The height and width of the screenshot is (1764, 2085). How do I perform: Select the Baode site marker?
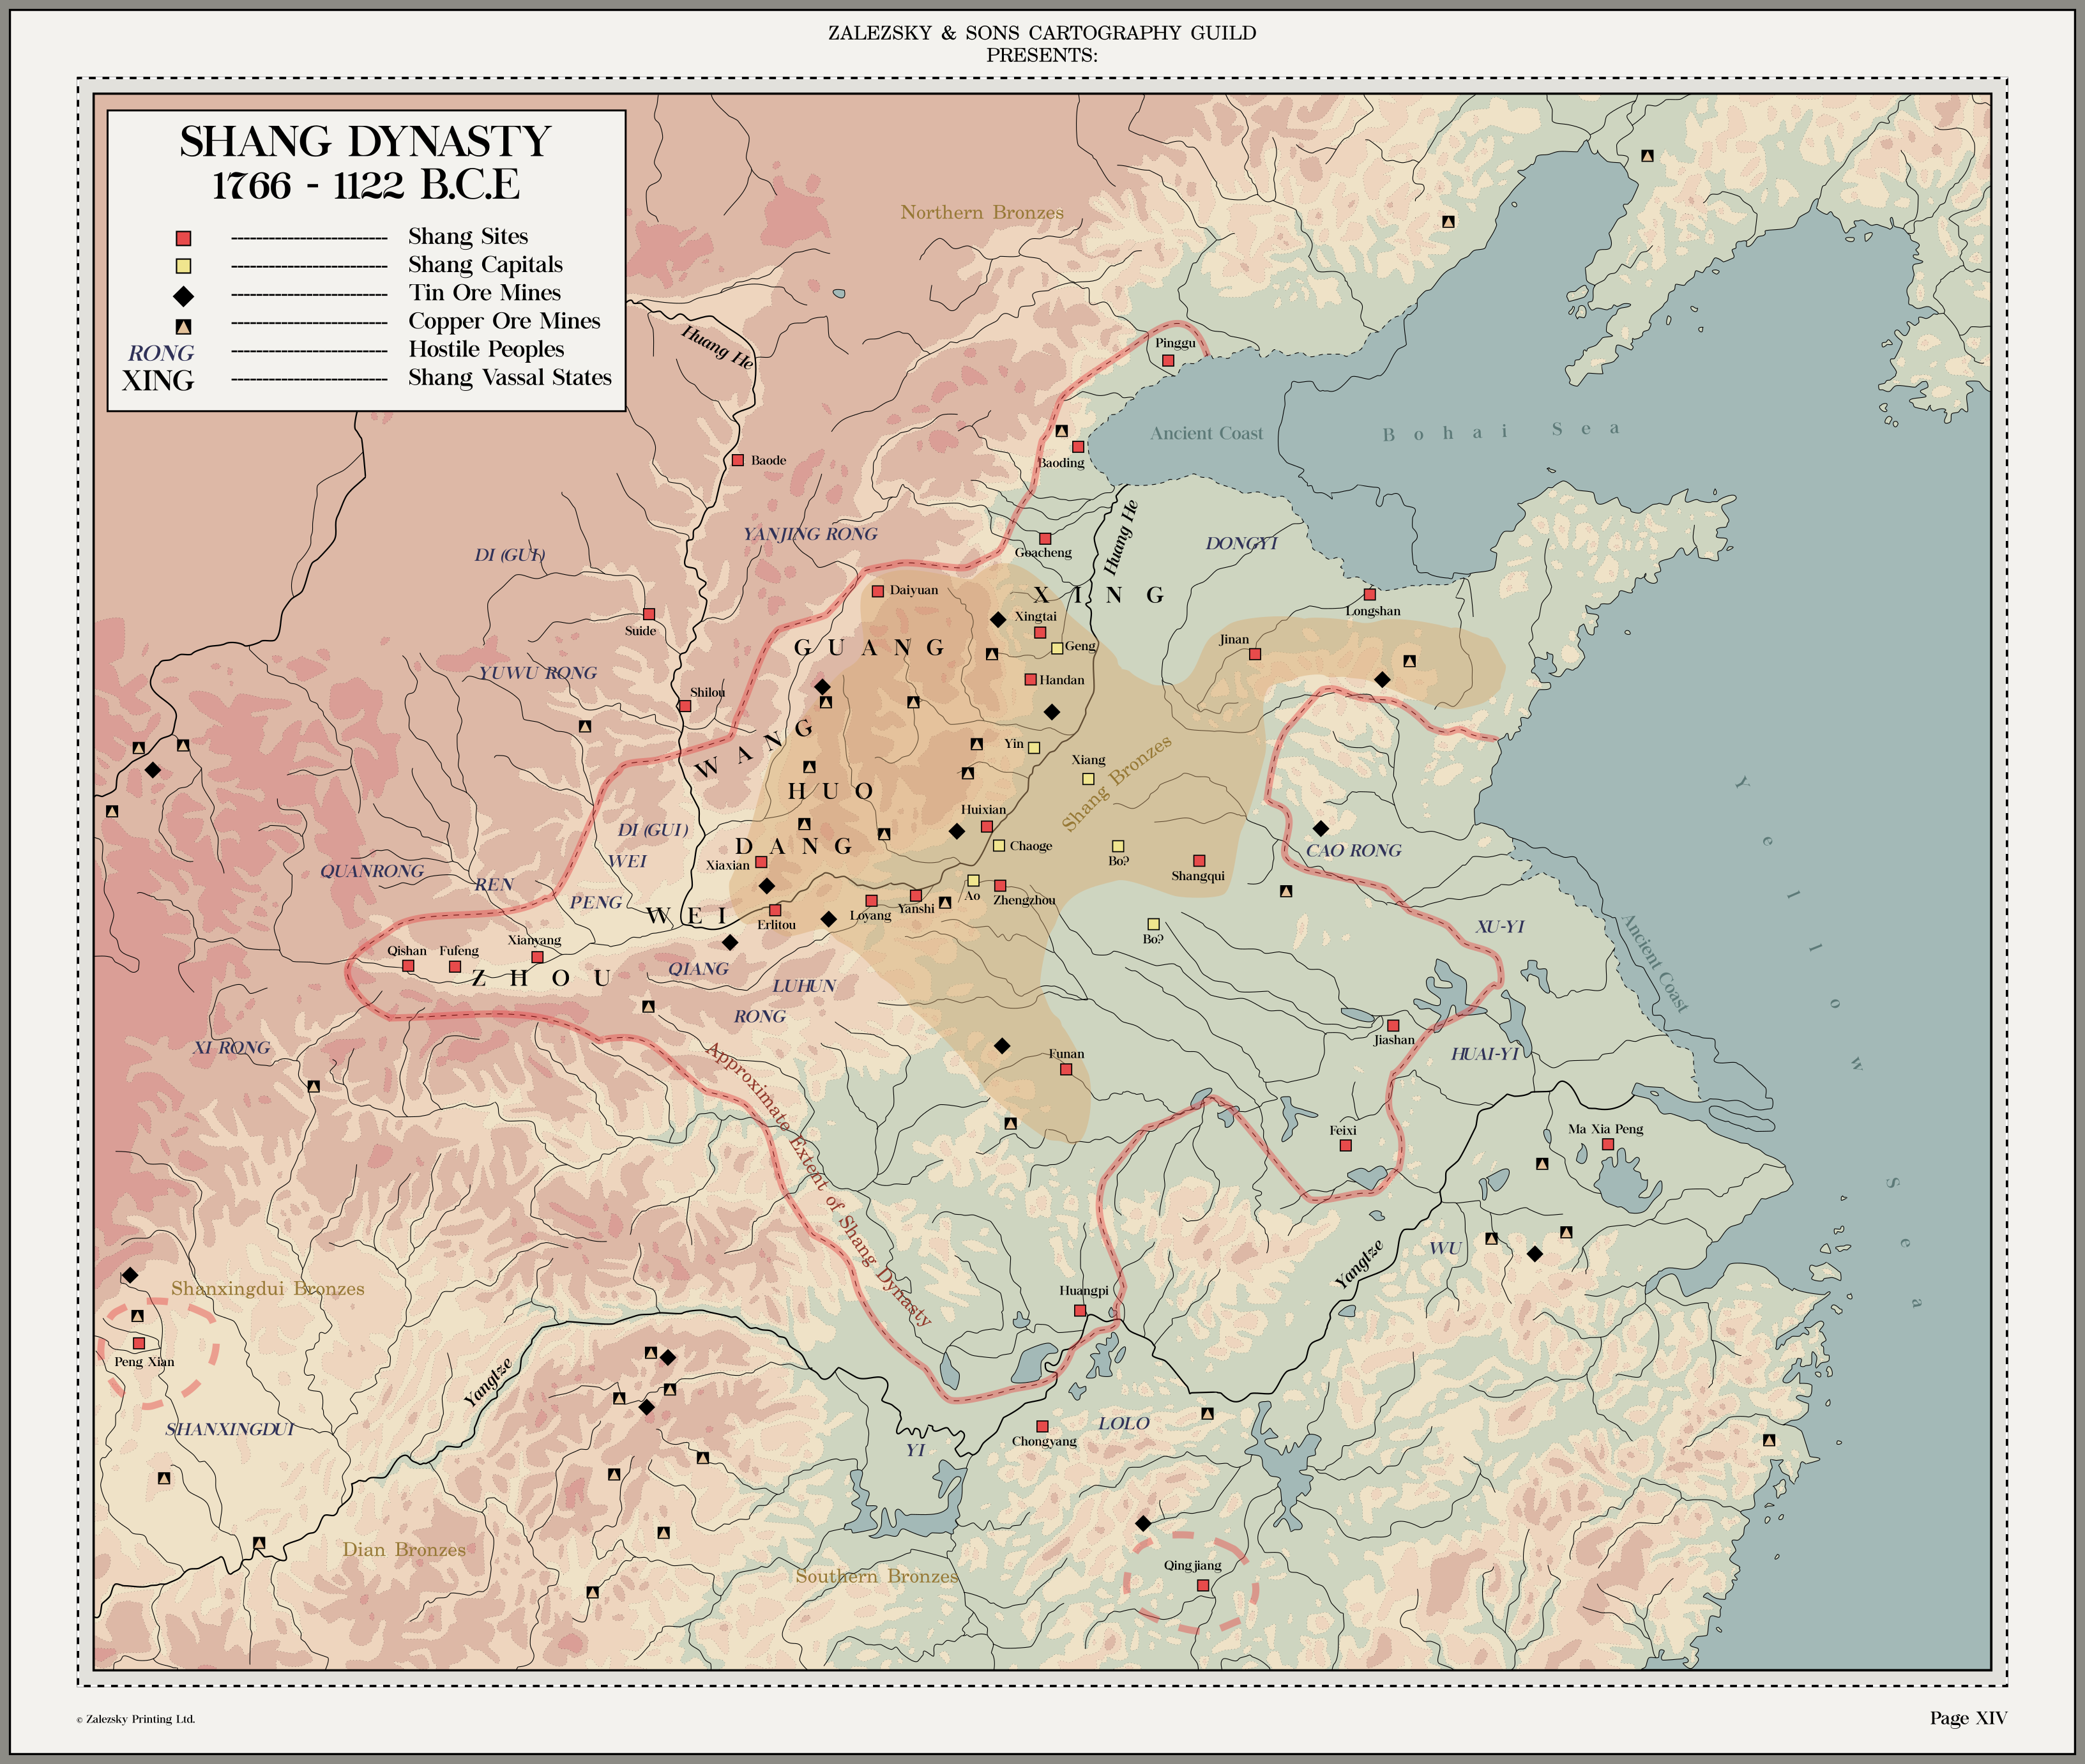coord(738,460)
